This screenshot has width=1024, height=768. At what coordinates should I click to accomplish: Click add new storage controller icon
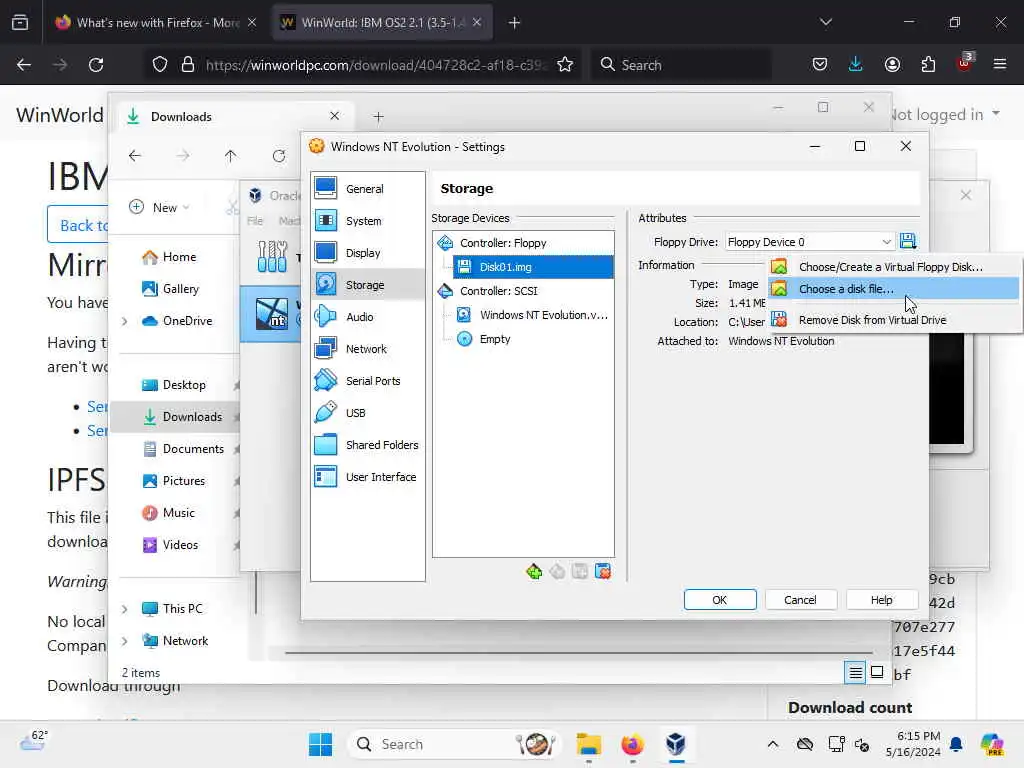tap(534, 571)
